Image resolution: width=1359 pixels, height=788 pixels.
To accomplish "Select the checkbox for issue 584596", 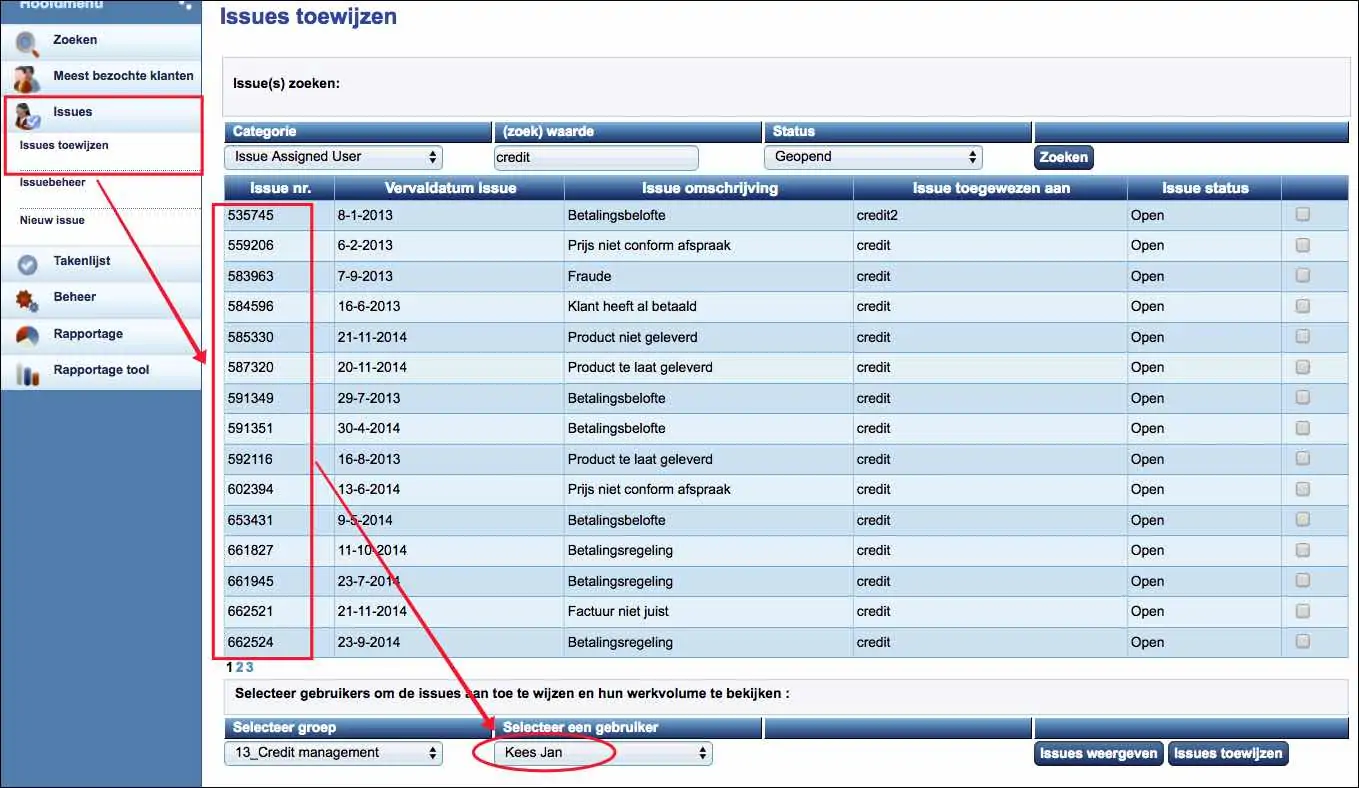I will pyautogui.click(x=1302, y=306).
